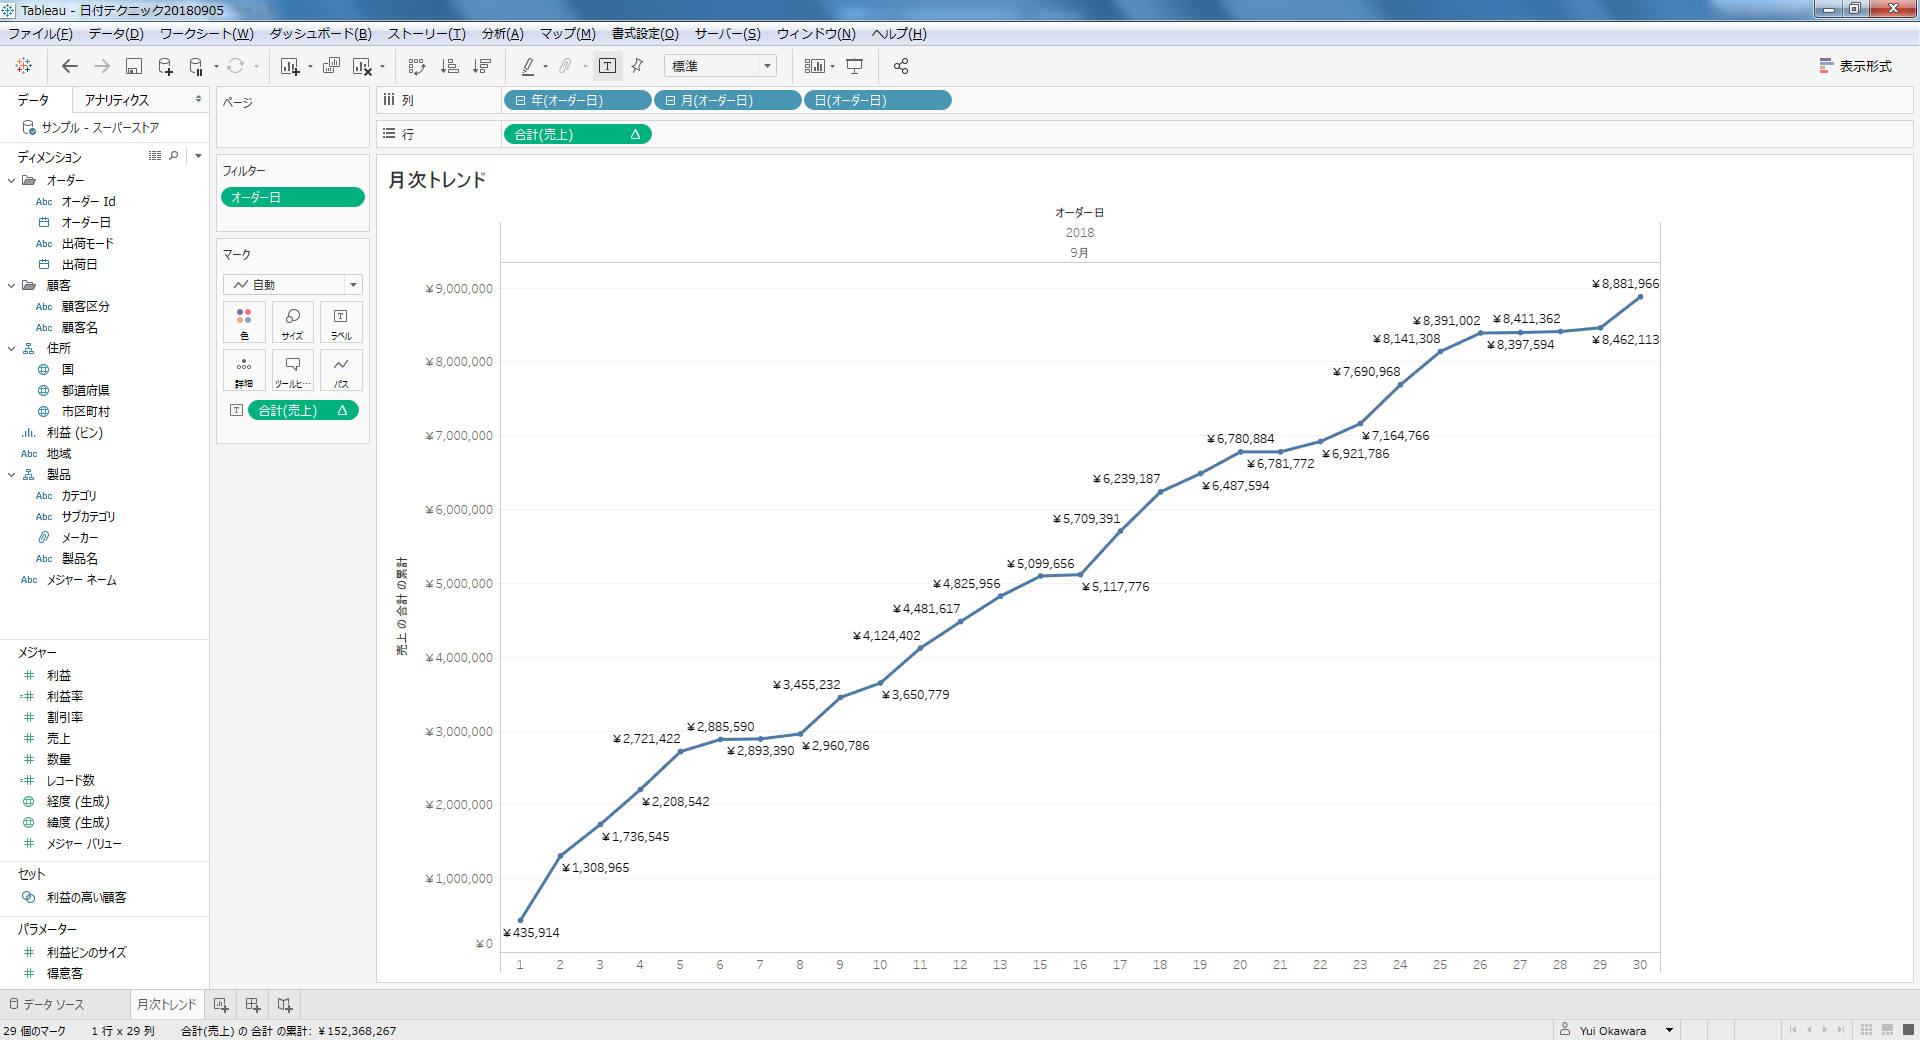Click the chart title 月次トレンド
Viewport: 1920px width, 1040px height.
tap(437, 180)
